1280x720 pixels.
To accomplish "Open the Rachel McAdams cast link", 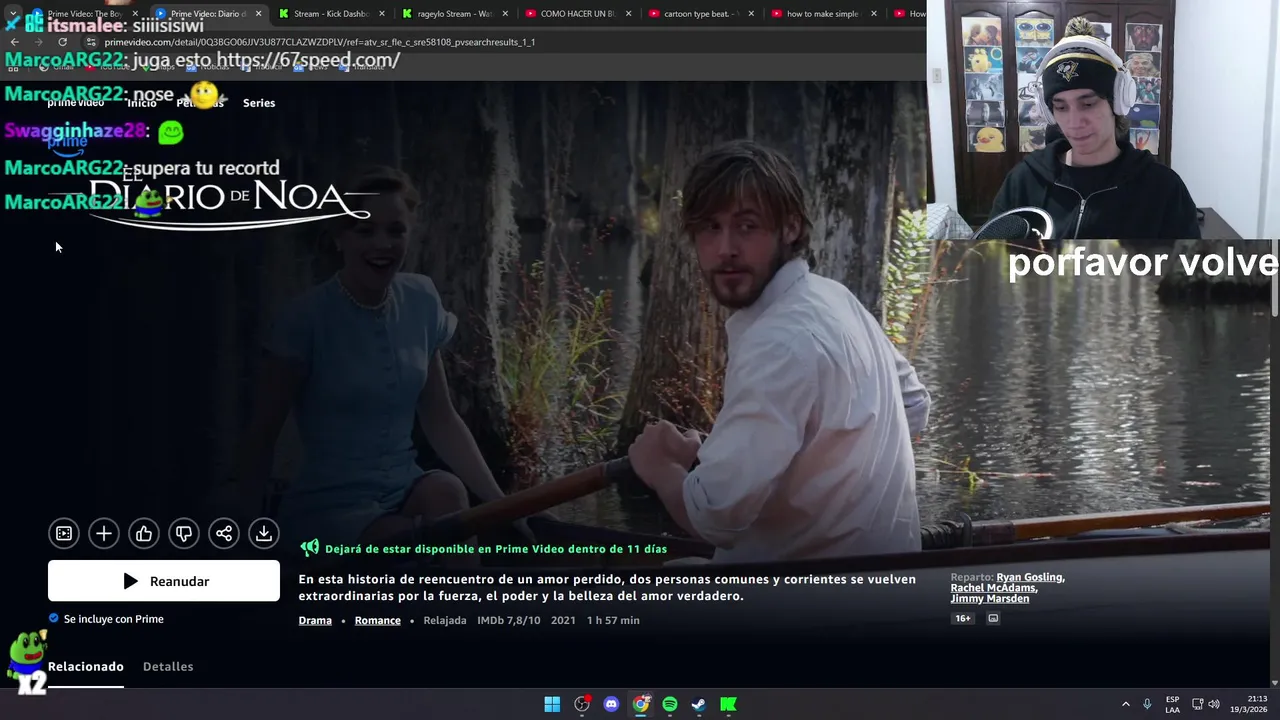I will 993,588.
